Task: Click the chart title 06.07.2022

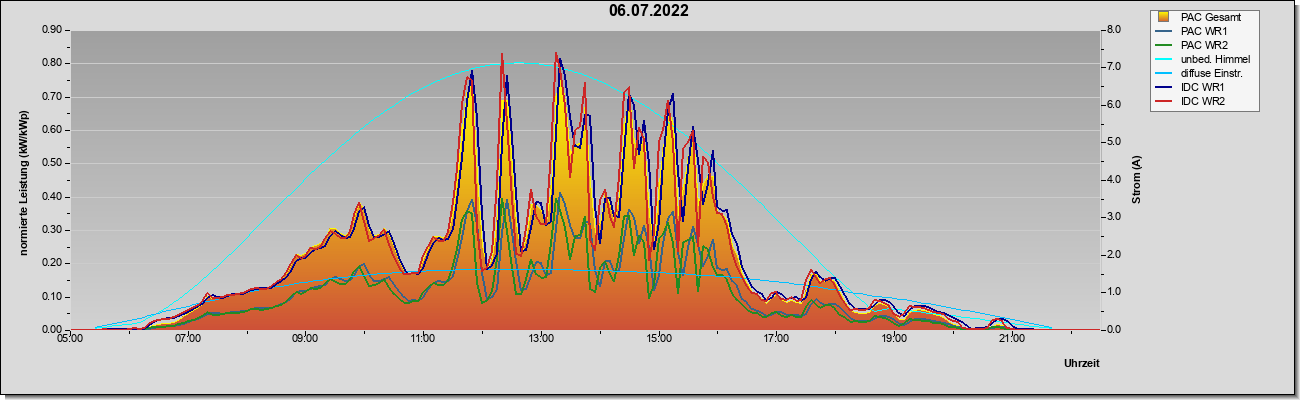Action: [x=649, y=12]
